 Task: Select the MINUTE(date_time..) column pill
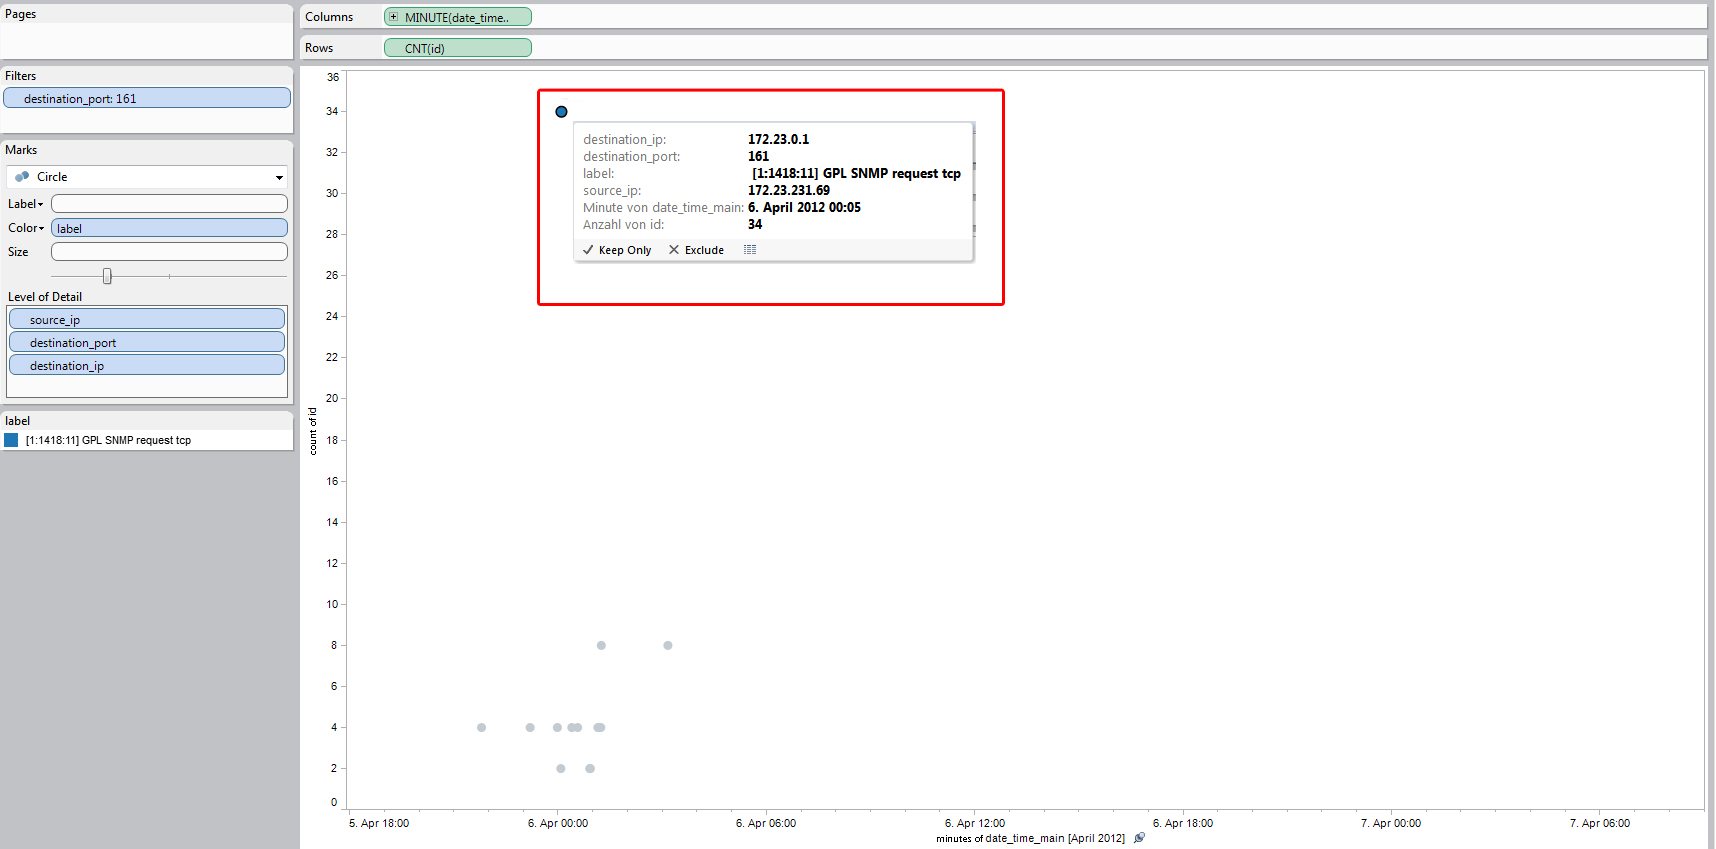click(x=458, y=17)
